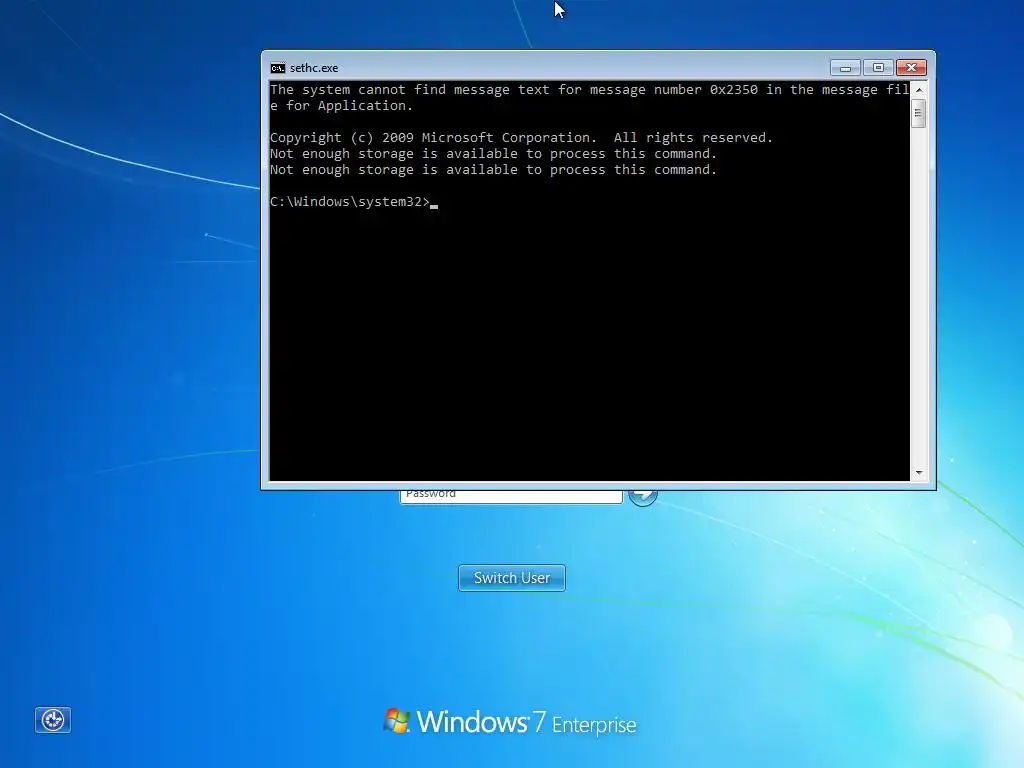The height and width of the screenshot is (768, 1024).
Task: Click the sethc.exe title bar text
Action: click(x=314, y=68)
